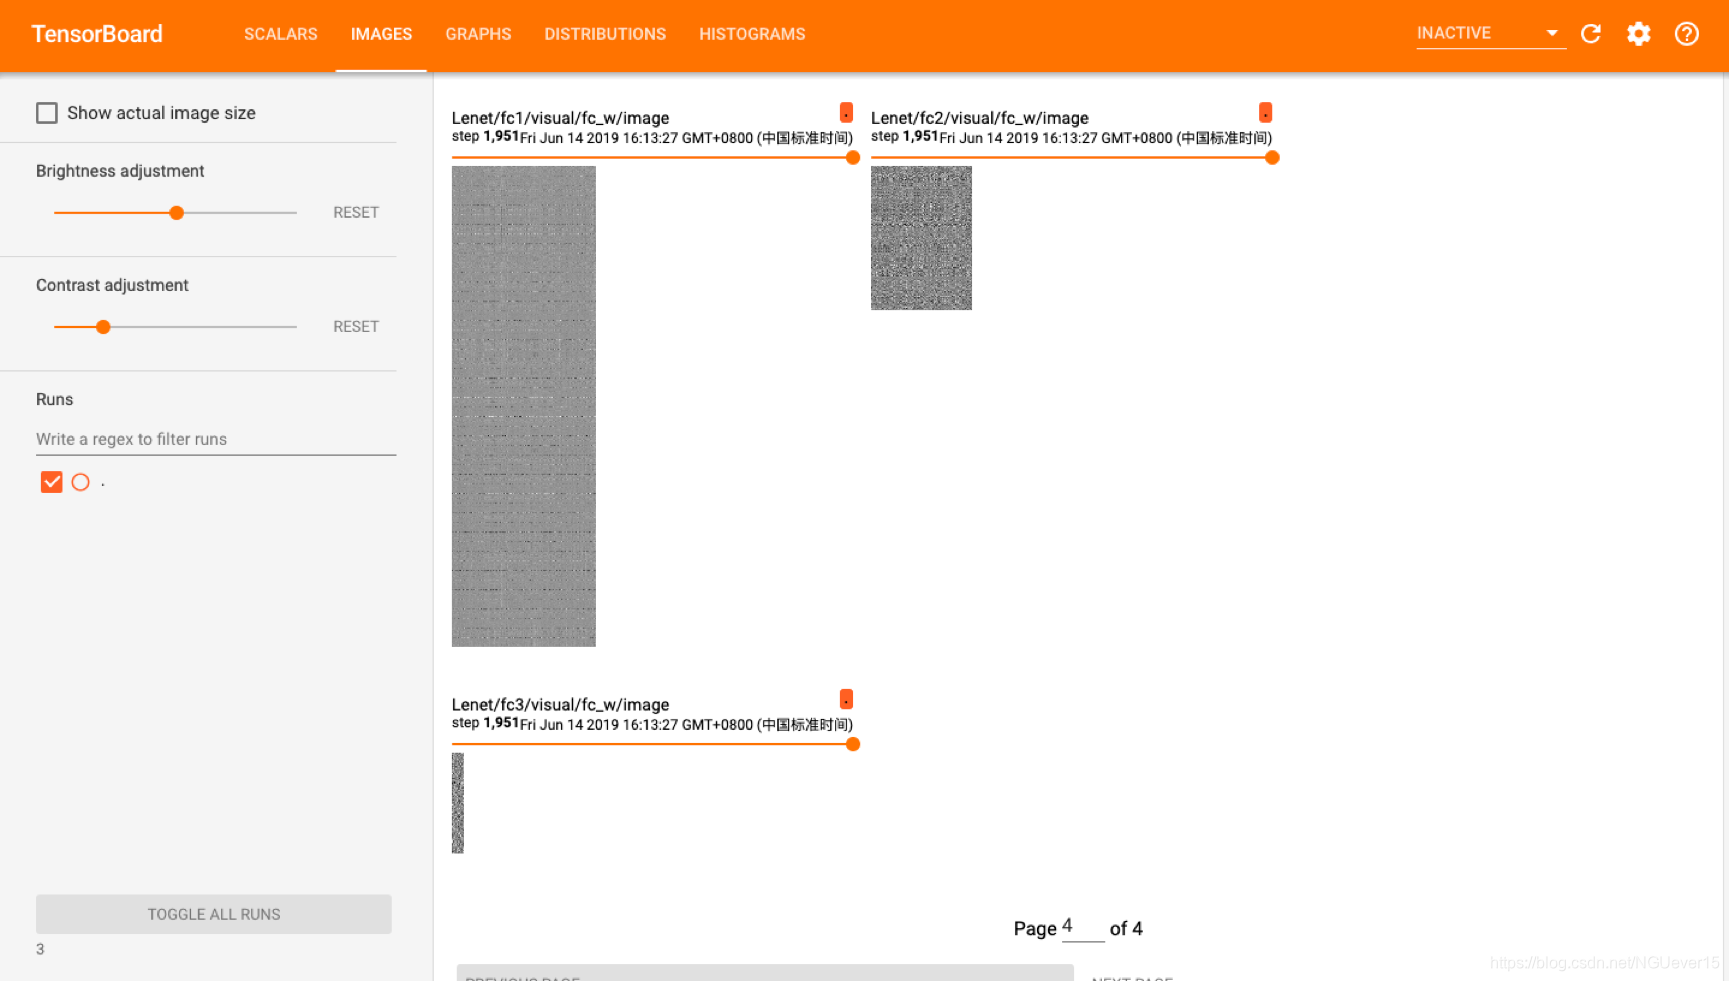Viewport: 1729px width, 981px height.
Task: Open the settings gear icon
Action: click(1638, 34)
